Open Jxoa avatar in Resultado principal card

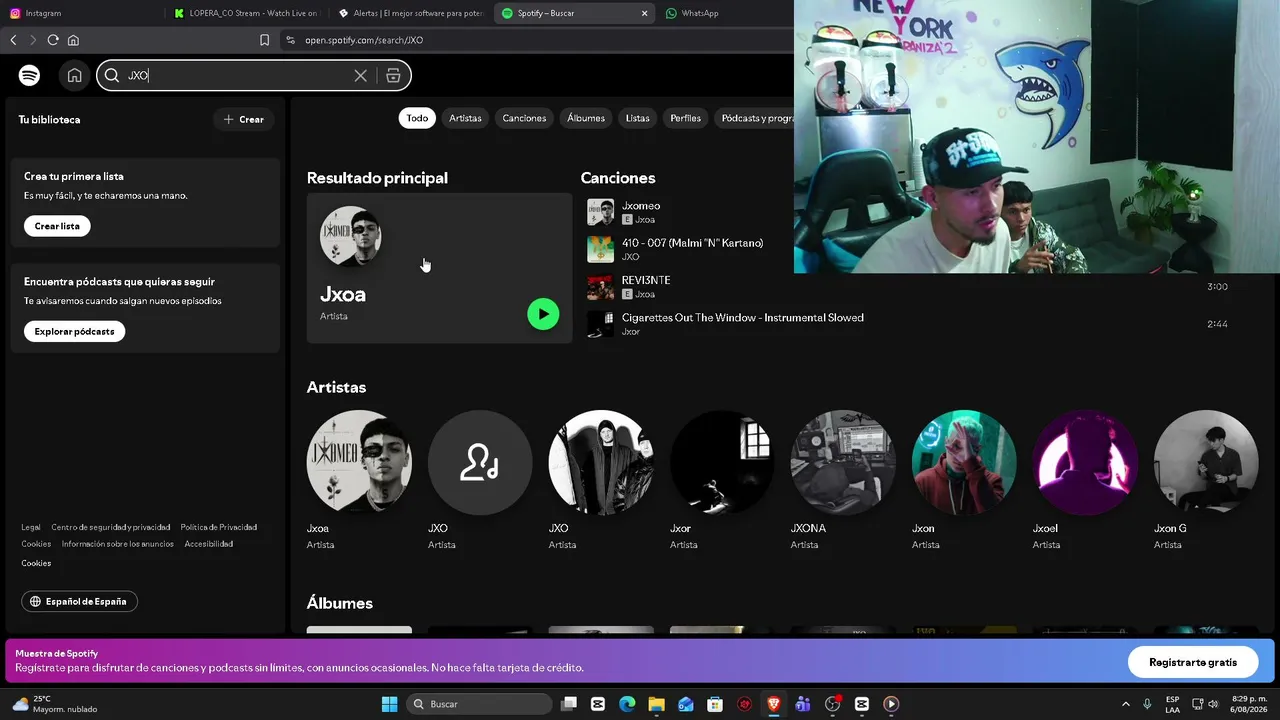pyautogui.click(x=350, y=237)
